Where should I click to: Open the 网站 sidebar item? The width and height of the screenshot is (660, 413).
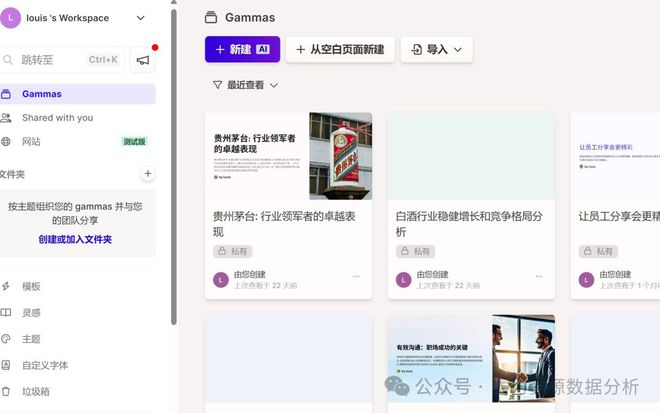pos(77,141)
